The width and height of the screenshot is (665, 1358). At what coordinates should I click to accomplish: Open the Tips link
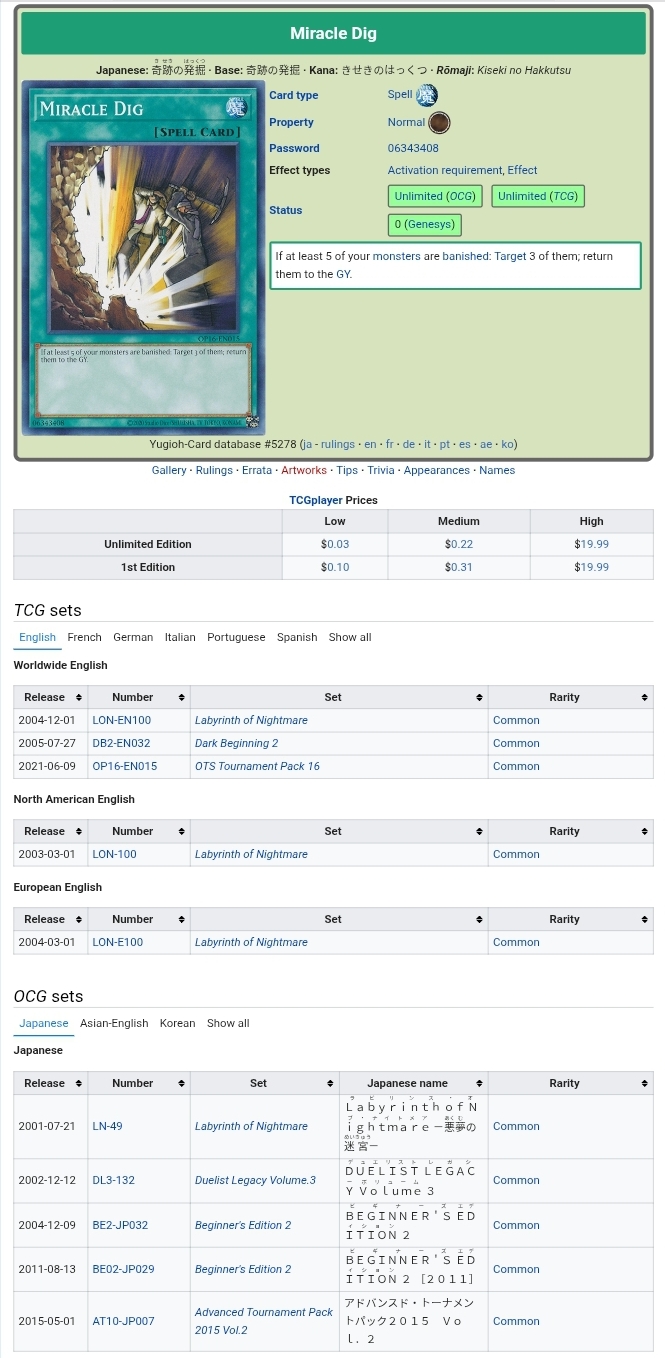tap(347, 470)
